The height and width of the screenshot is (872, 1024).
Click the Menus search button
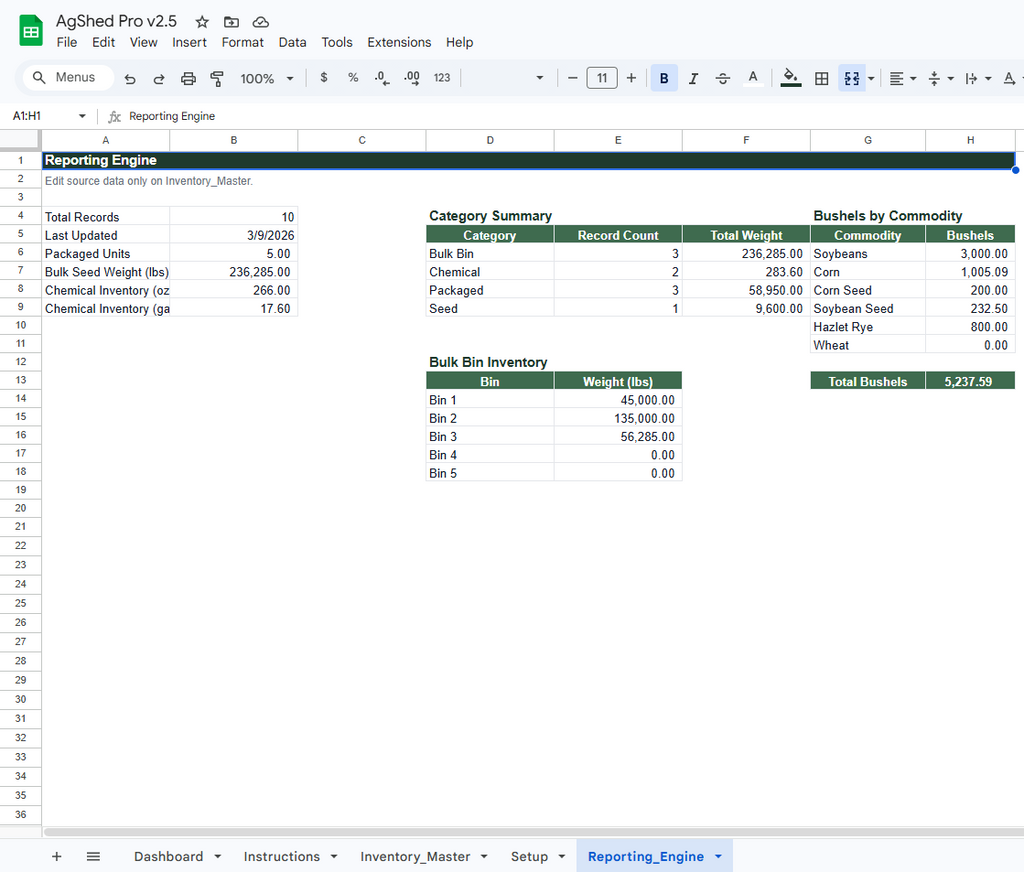[x=67, y=77]
